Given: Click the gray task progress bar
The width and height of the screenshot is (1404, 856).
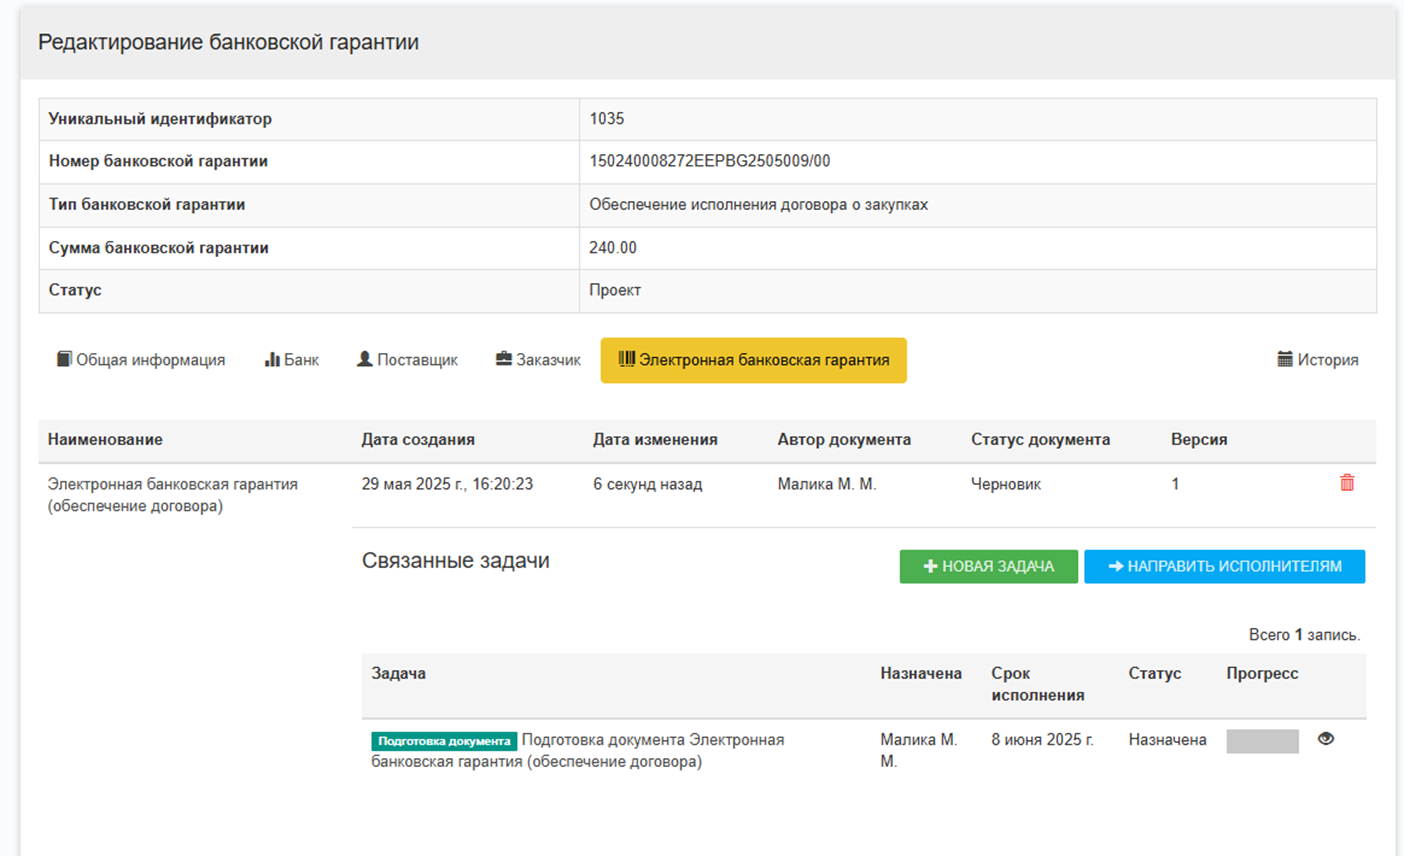Looking at the screenshot, I should point(1262,741).
